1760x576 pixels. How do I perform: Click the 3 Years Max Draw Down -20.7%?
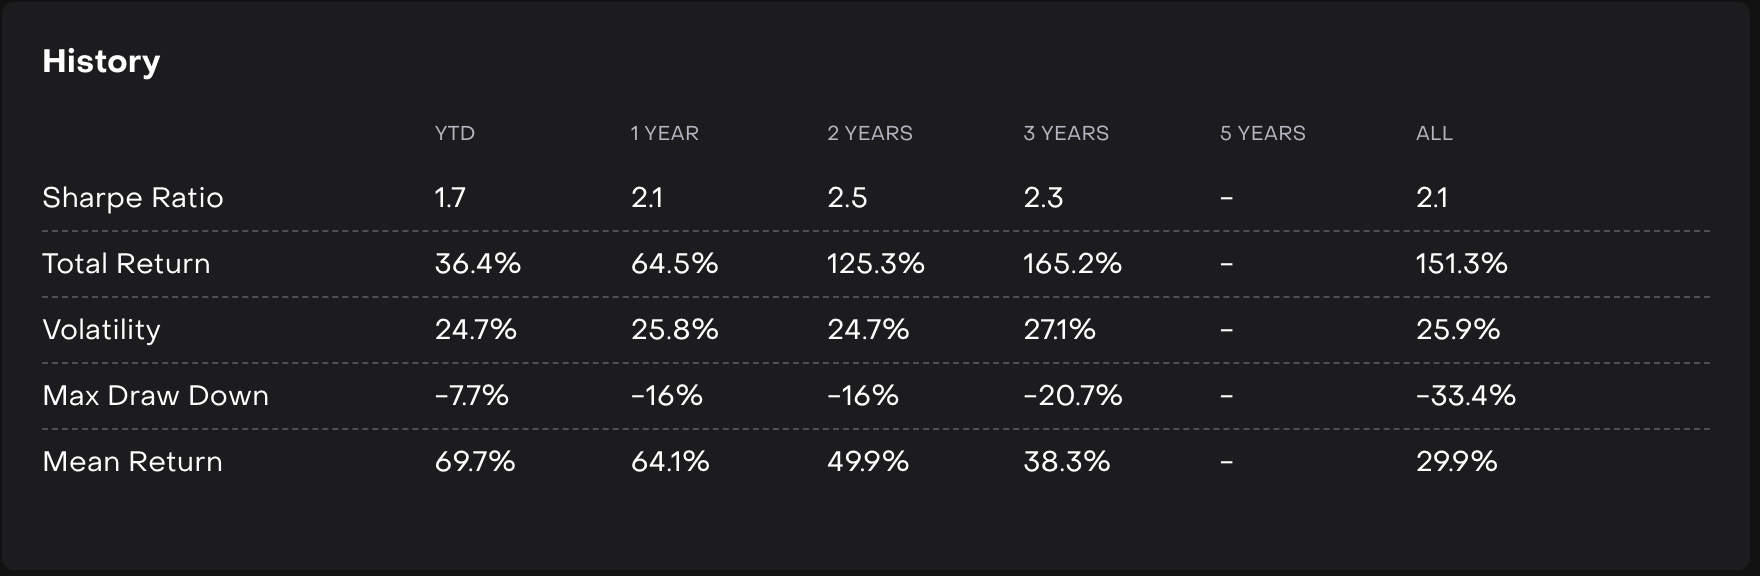click(x=1072, y=395)
